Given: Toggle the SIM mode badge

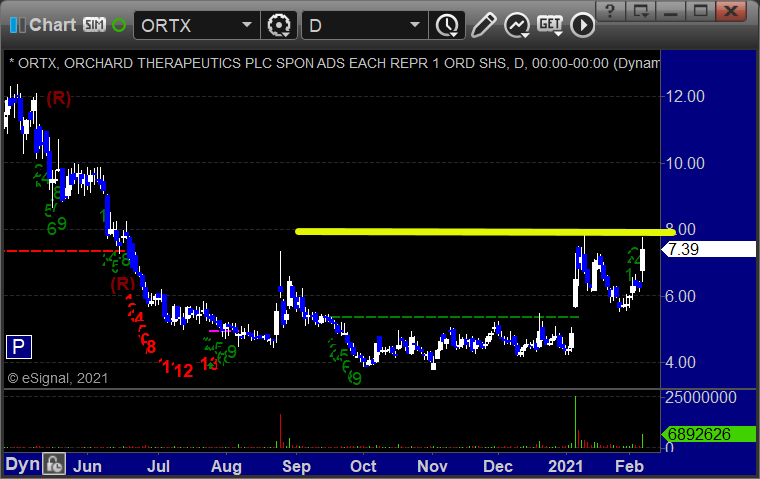Looking at the screenshot, I should (94, 25).
